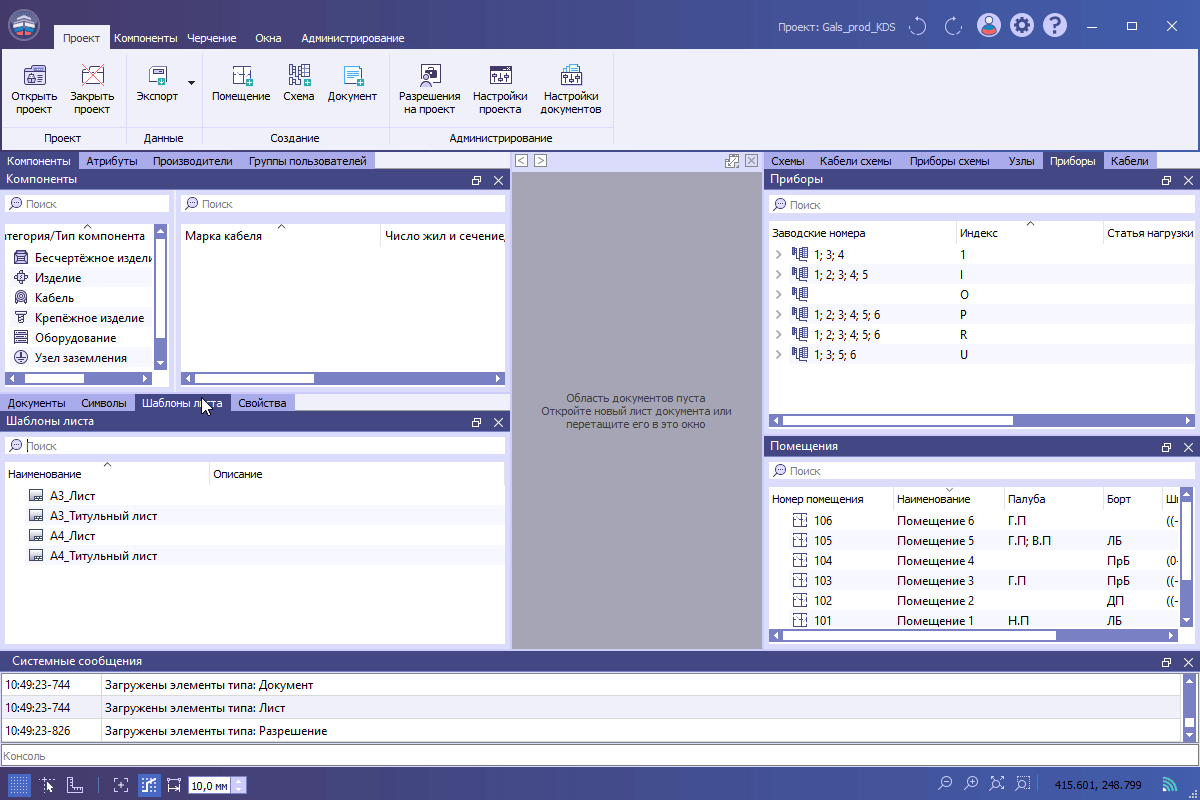The width and height of the screenshot is (1200, 800).
Task: Expand the device row with index P
Action: pyautogui.click(x=779, y=315)
